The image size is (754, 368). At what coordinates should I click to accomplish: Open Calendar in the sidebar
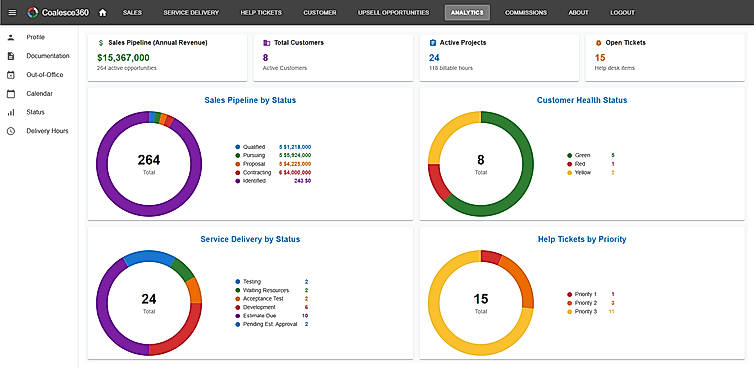click(39, 94)
